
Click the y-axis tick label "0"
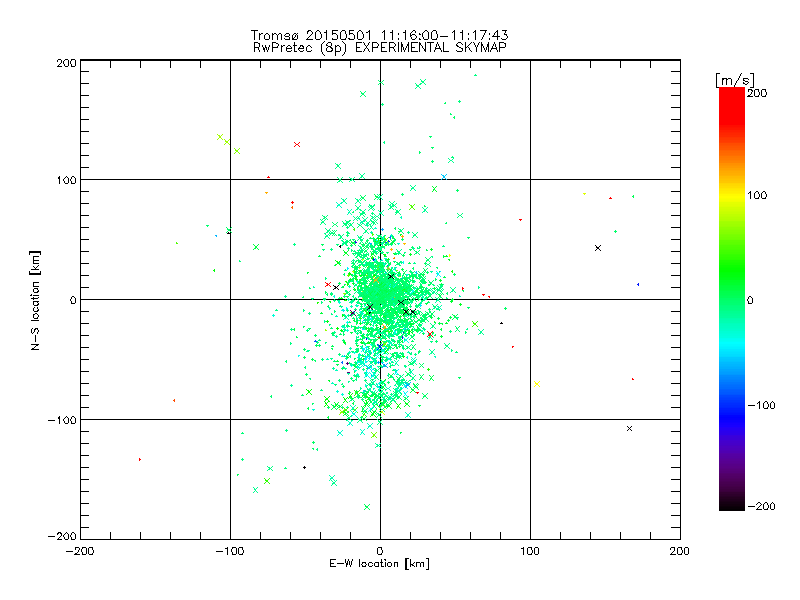pos(73,300)
